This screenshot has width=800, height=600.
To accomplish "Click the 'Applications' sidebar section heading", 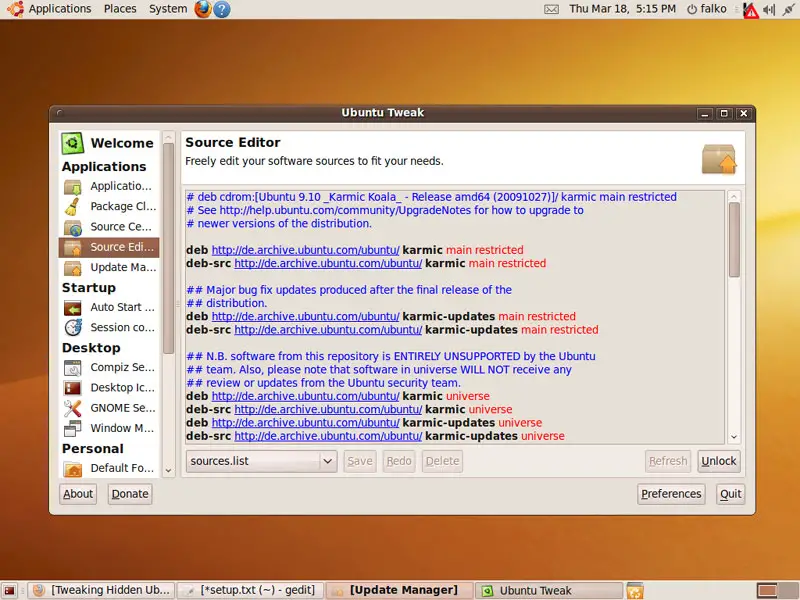I will [104, 167].
